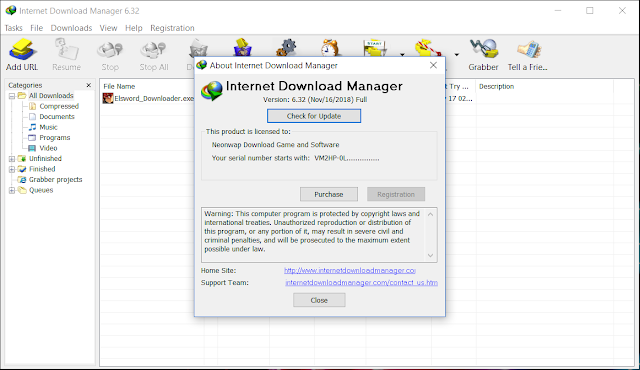
Task: Open the File menu
Action: (x=36, y=28)
